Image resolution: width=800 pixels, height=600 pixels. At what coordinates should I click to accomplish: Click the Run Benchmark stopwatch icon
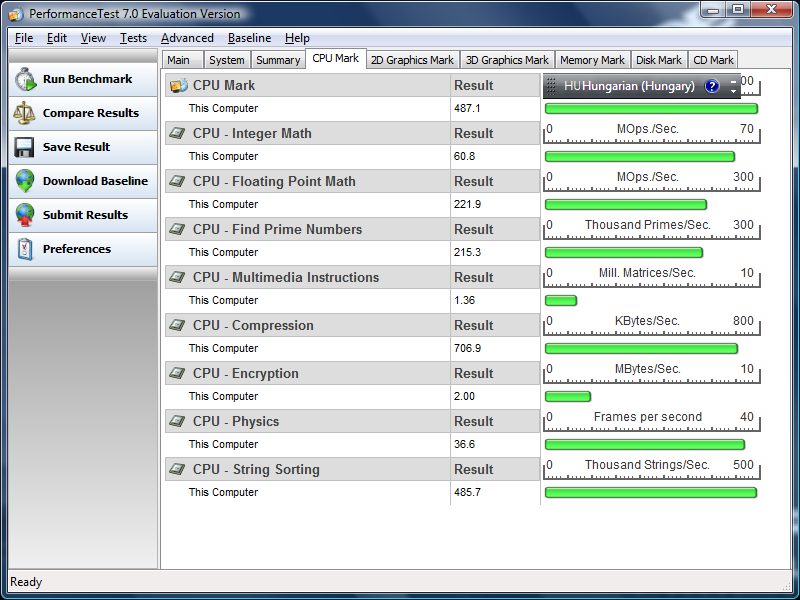pos(25,80)
